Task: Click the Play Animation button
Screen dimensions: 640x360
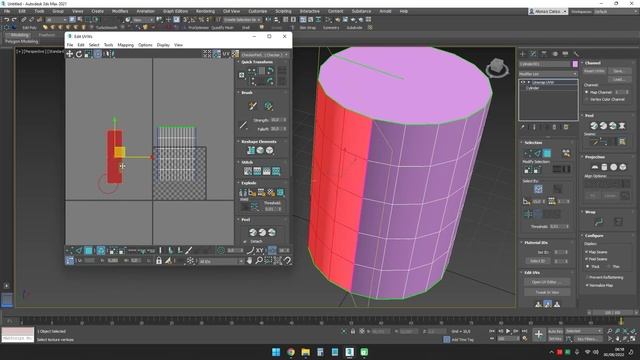Action: 508,331
